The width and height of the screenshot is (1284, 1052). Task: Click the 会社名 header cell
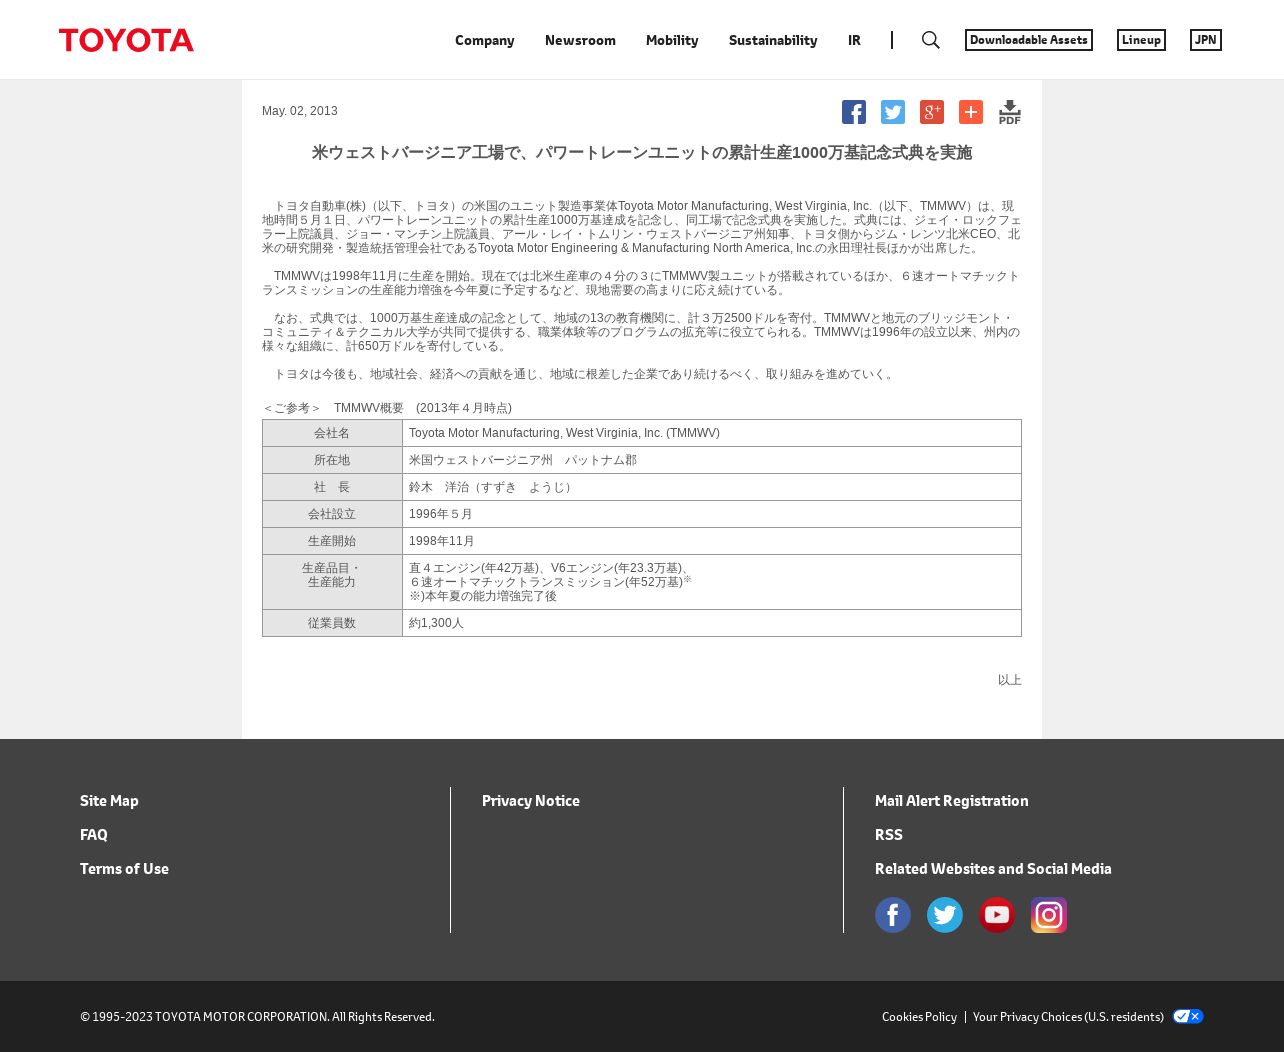point(332,433)
